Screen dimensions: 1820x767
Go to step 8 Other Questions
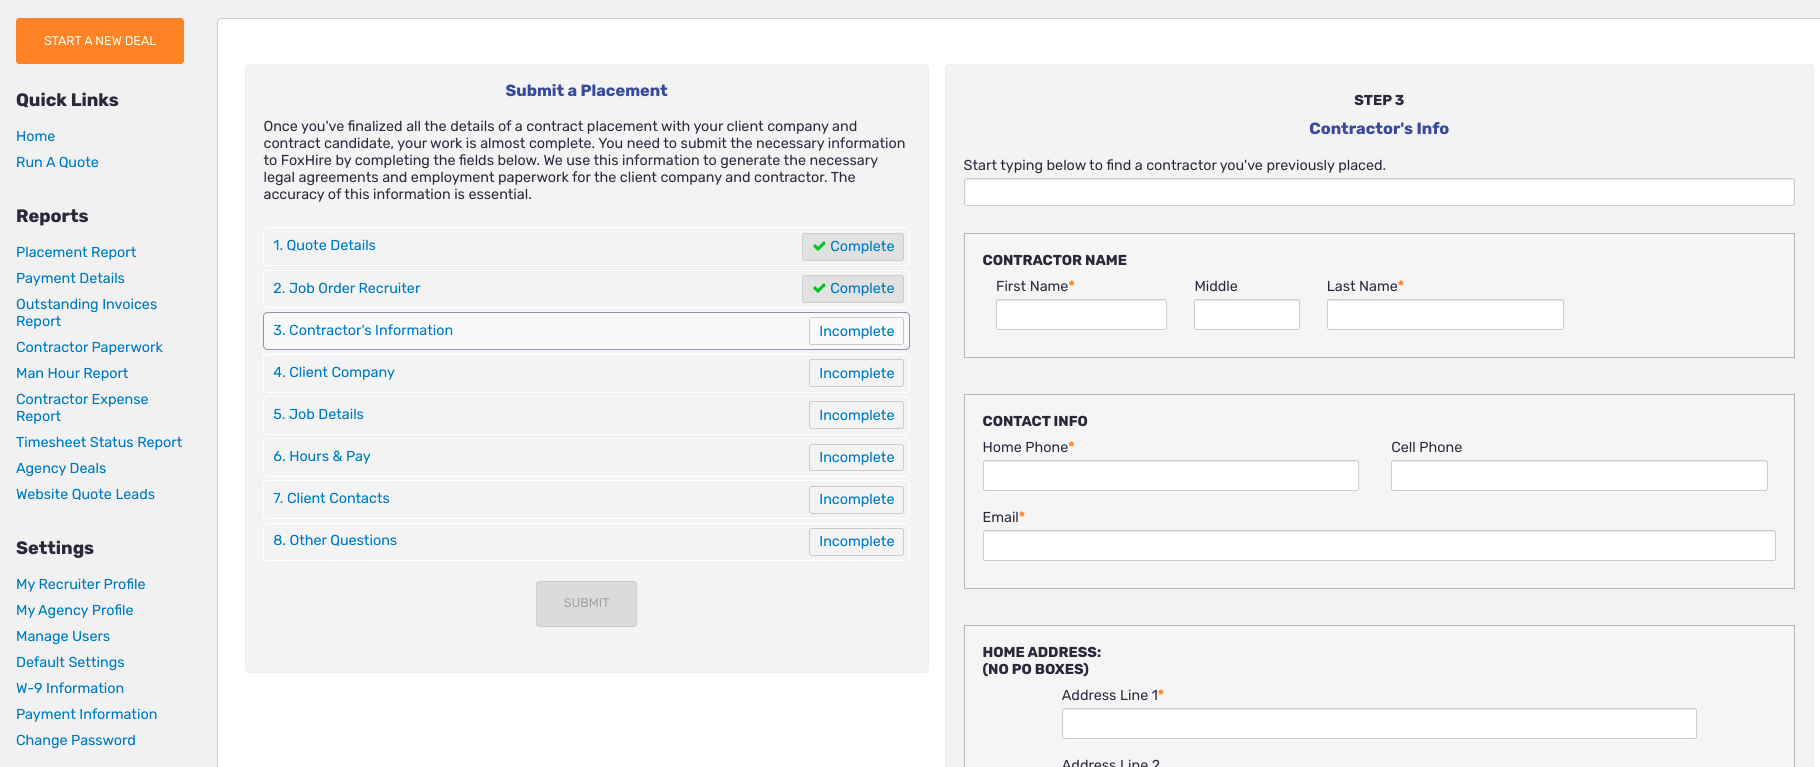click(x=335, y=540)
